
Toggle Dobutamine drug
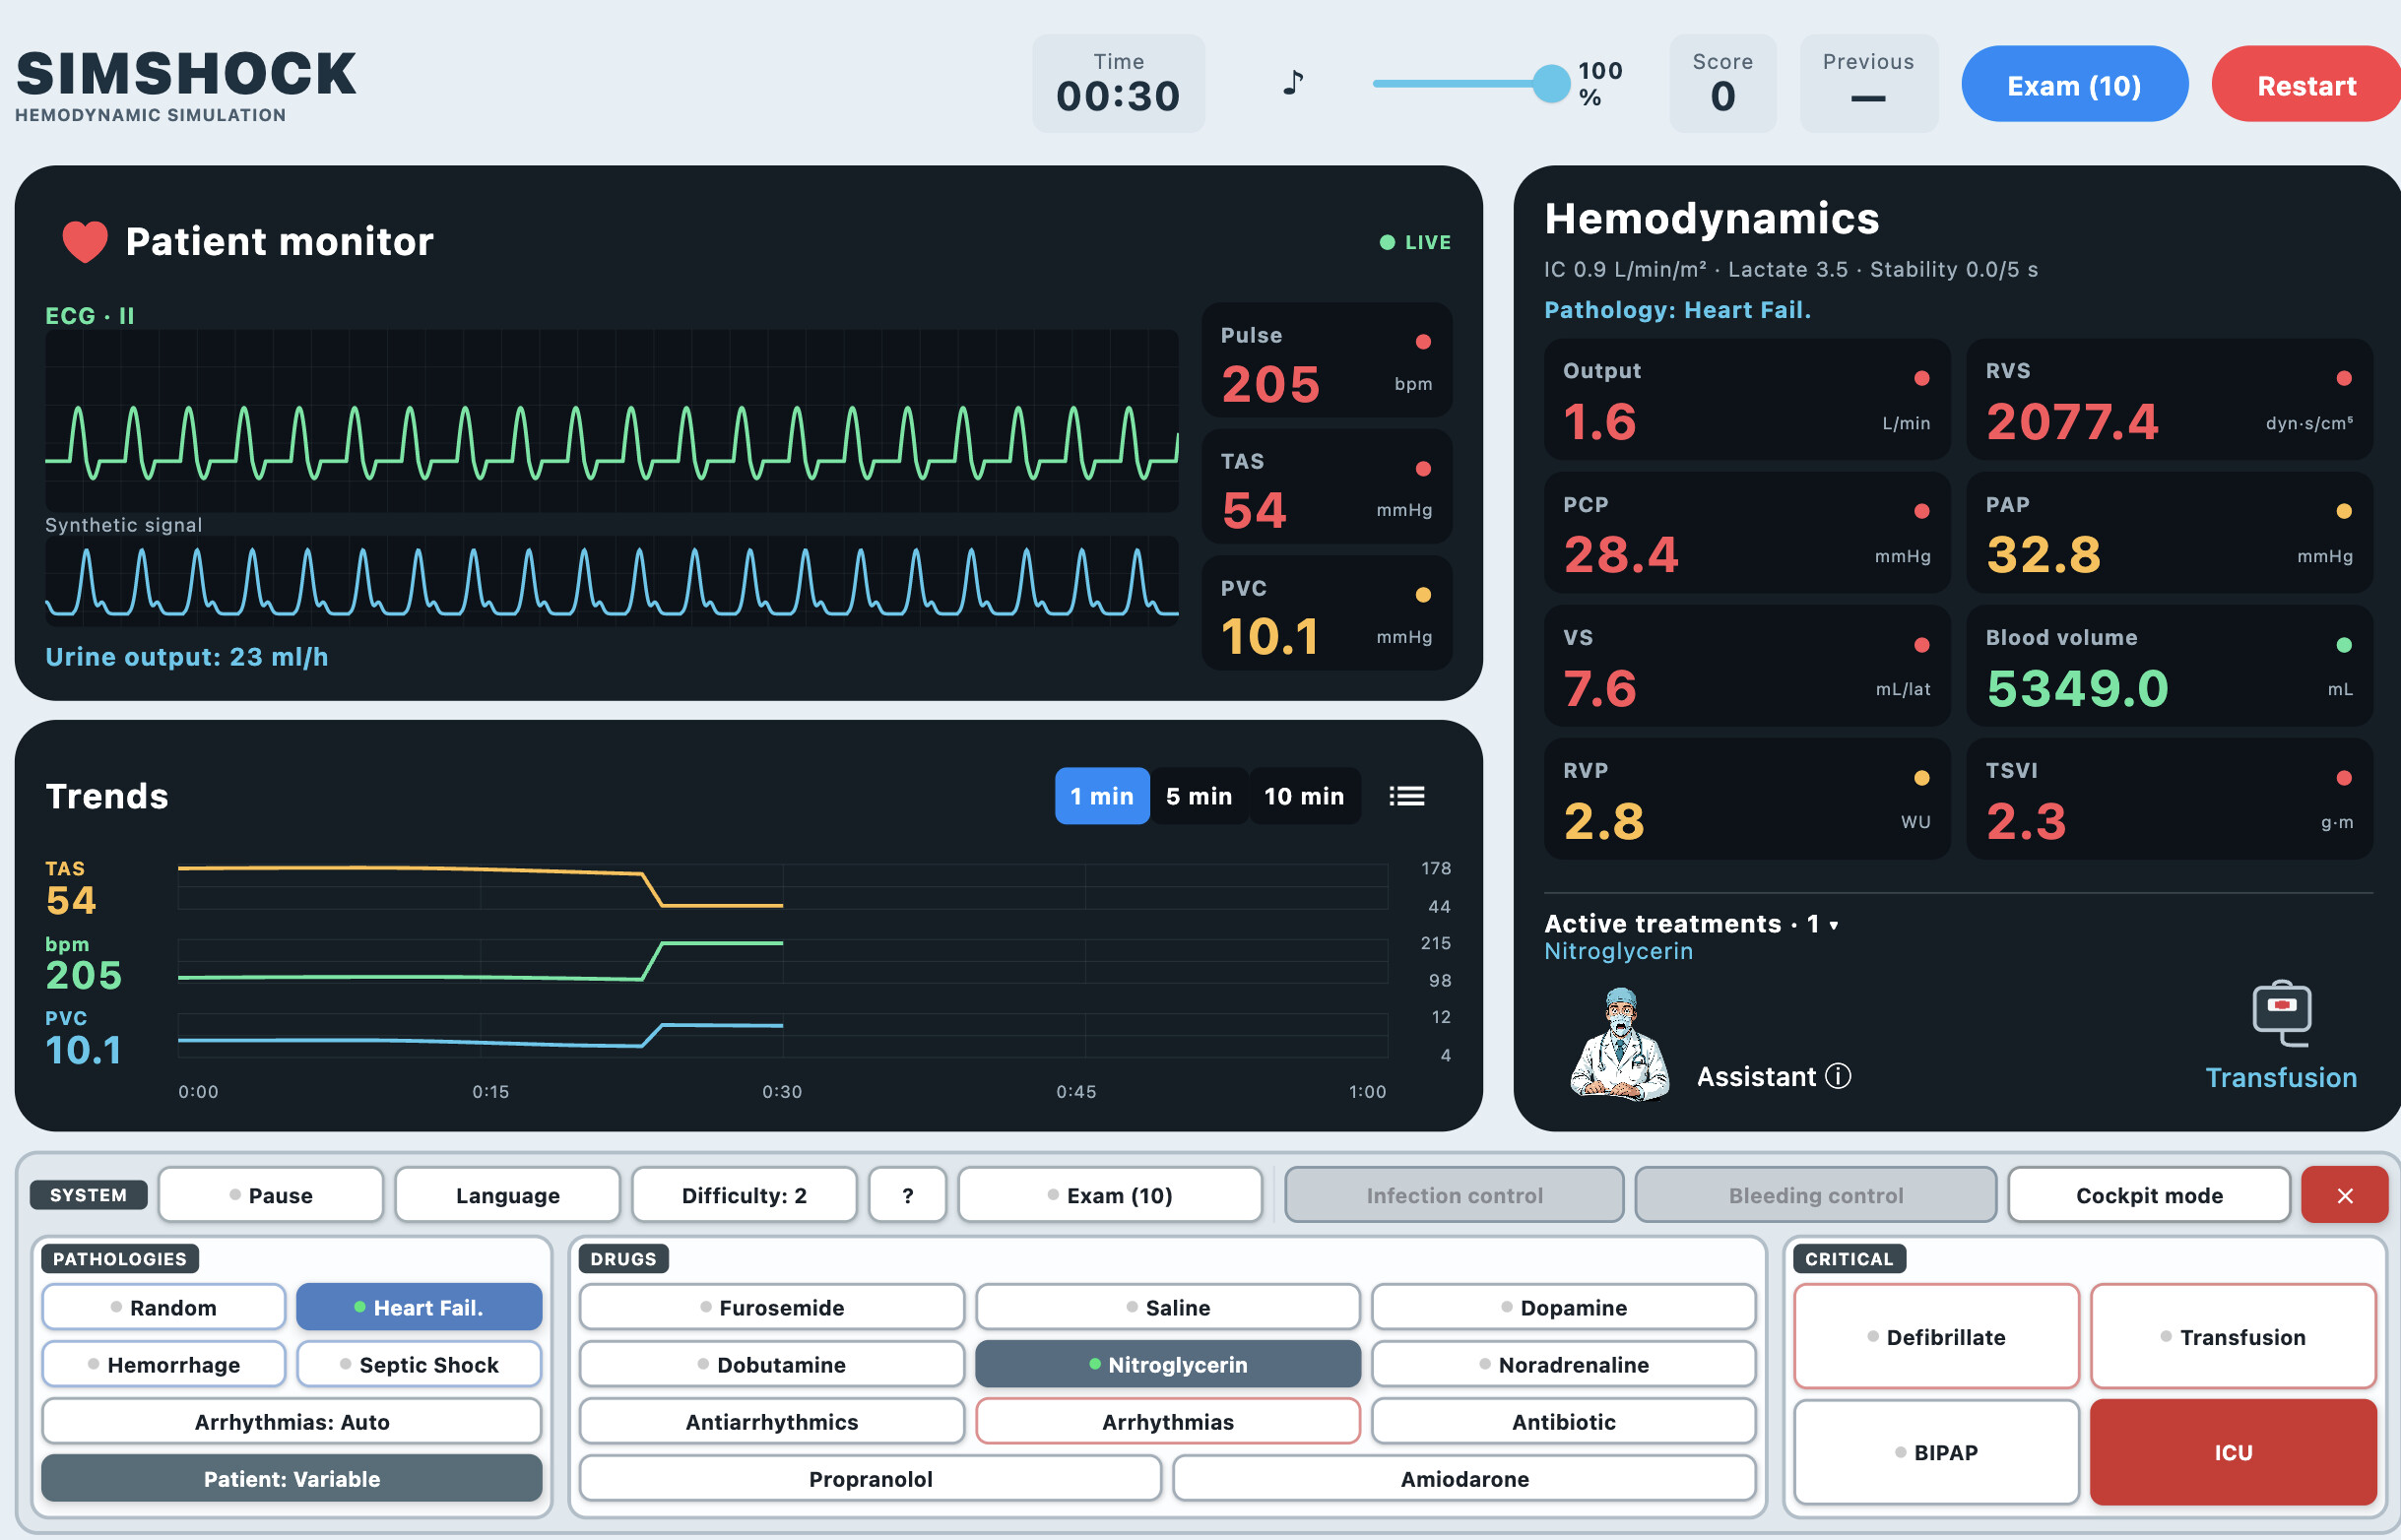(772, 1365)
